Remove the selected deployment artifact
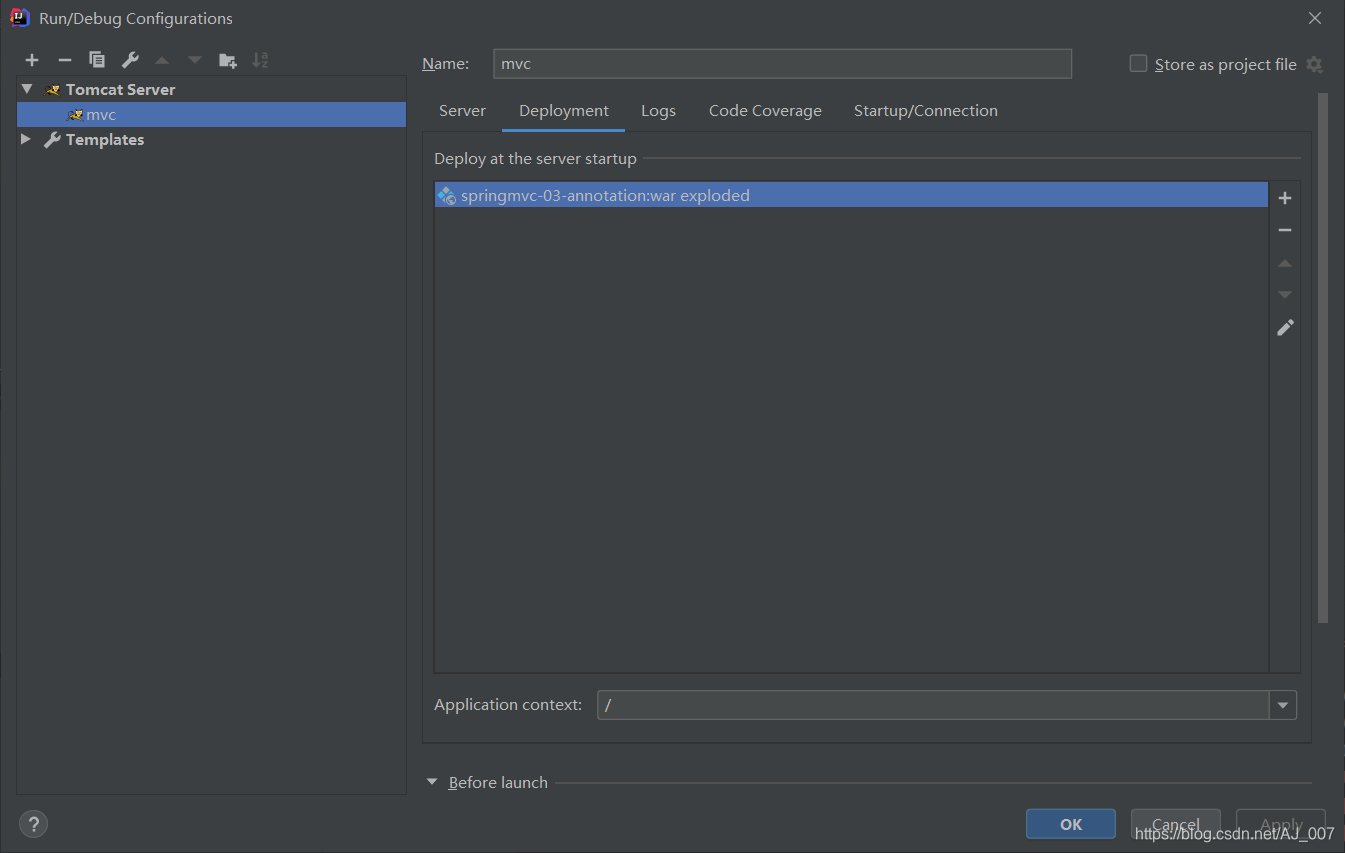The height and width of the screenshot is (853, 1345). pos(1285,230)
